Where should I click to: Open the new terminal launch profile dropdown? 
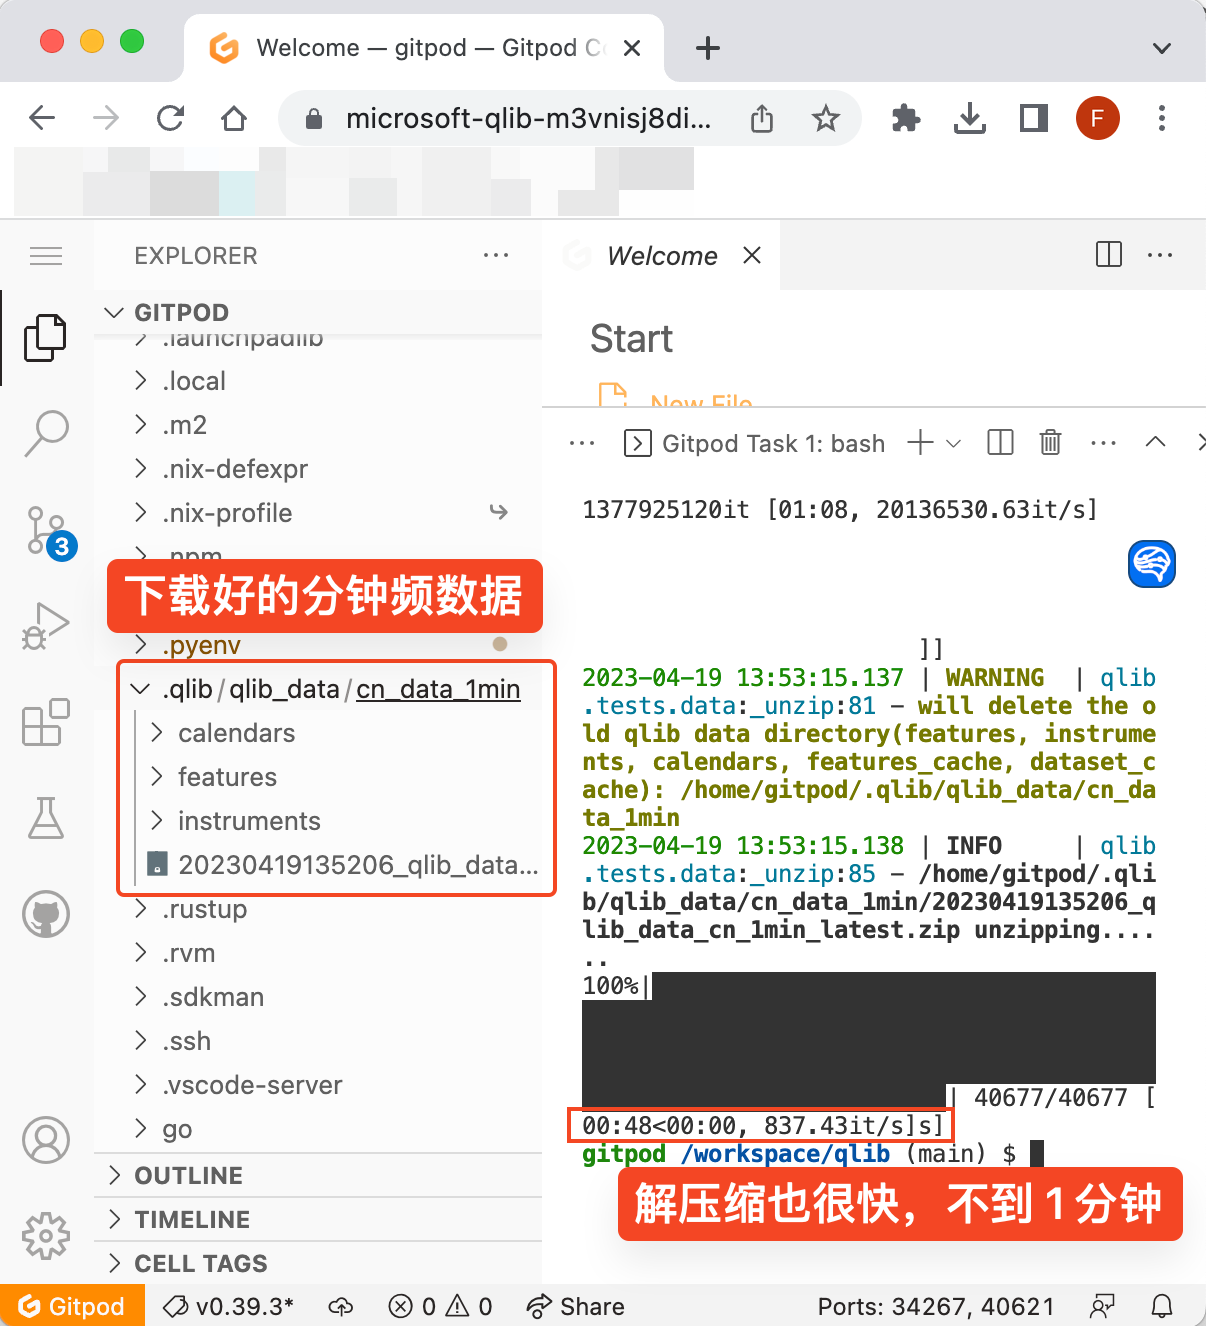click(954, 443)
